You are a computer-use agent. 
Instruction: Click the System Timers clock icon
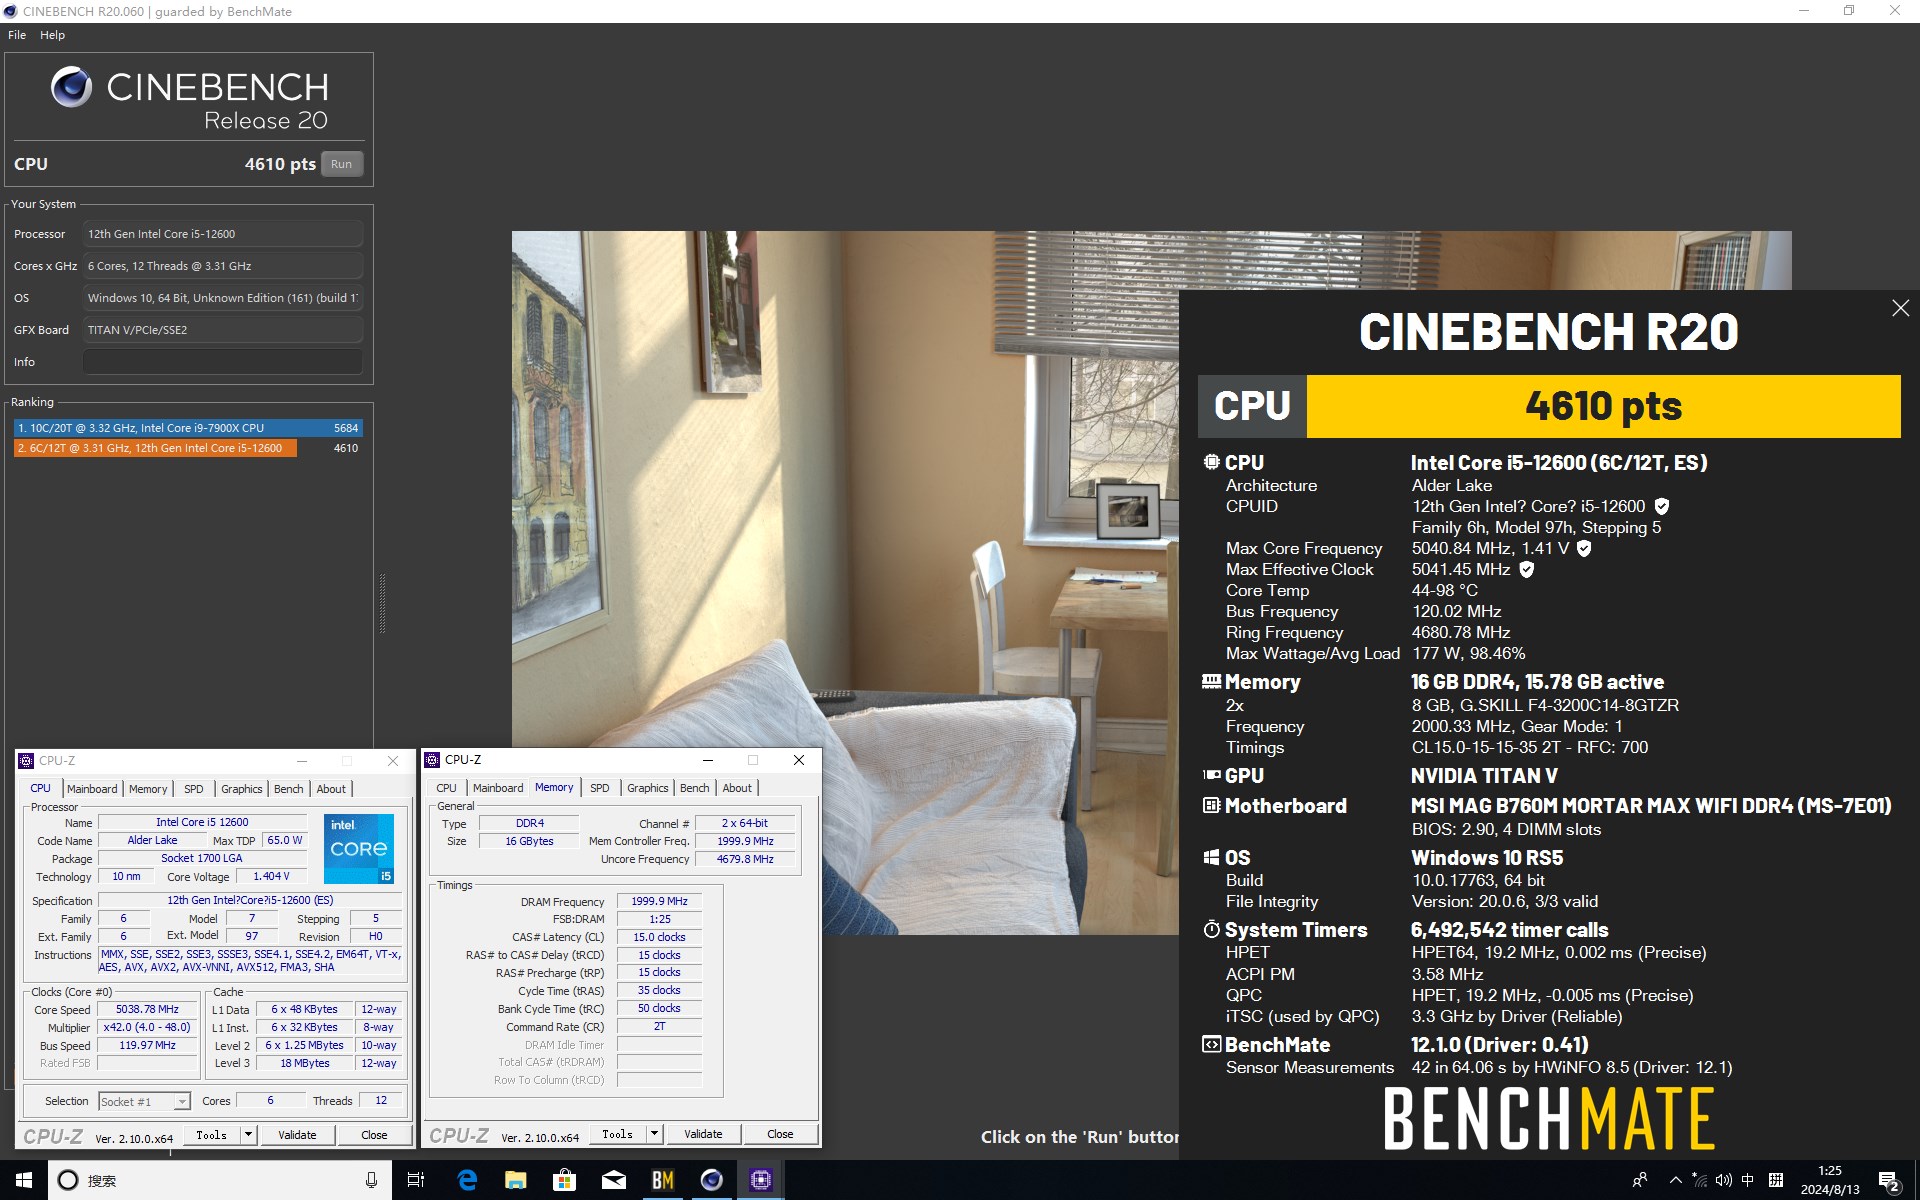coord(1211,930)
